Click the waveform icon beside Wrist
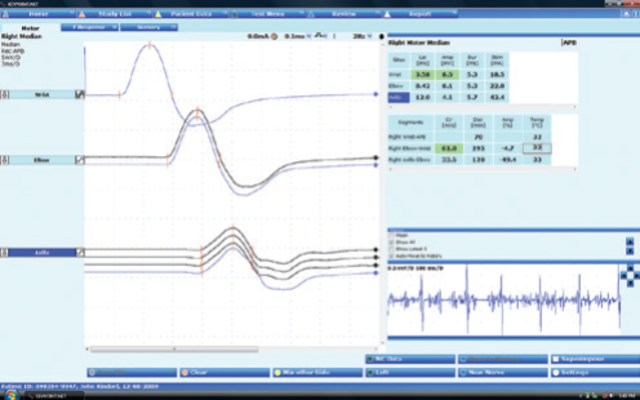The height and width of the screenshot is (400, 640). click(79, 95)
